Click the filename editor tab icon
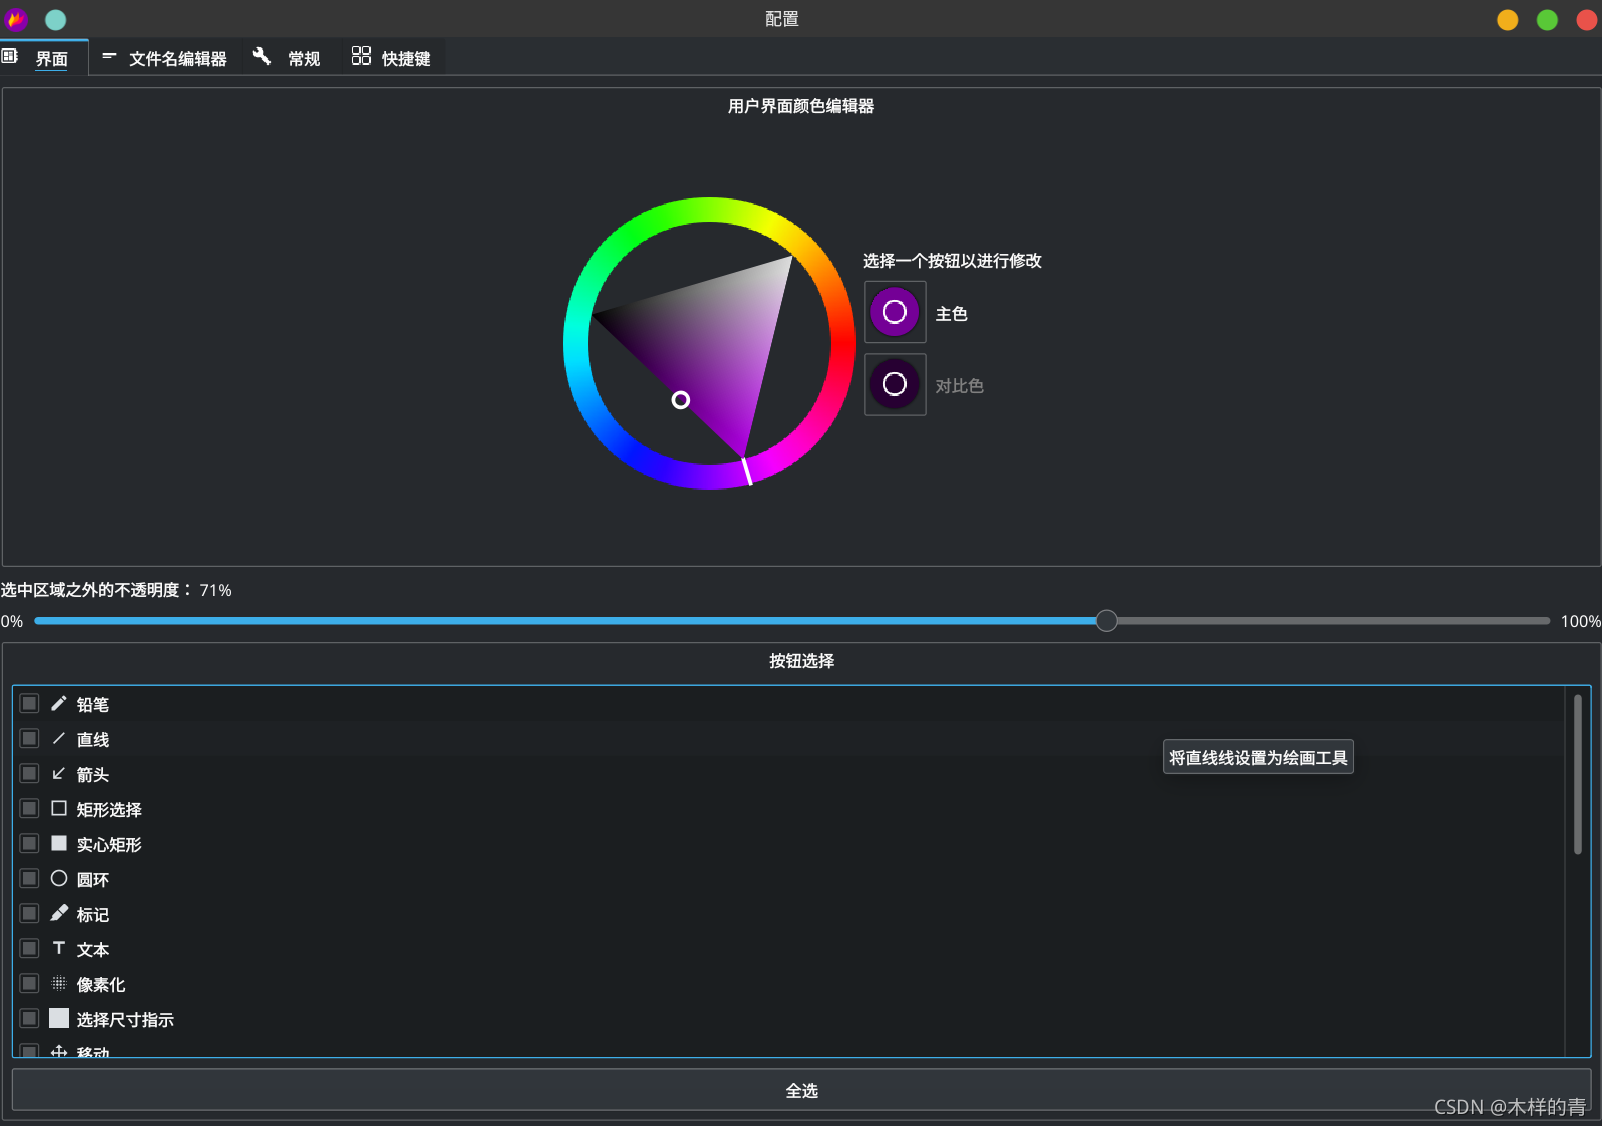 coord(109,56)
